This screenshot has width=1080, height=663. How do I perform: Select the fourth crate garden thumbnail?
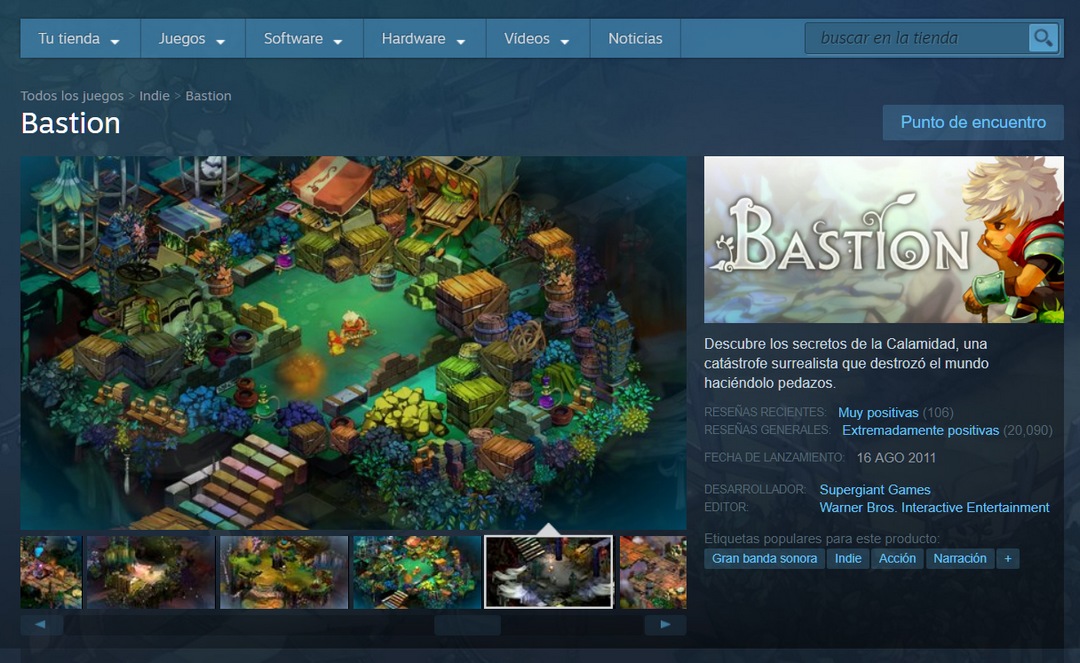click(x=417, y=572)
